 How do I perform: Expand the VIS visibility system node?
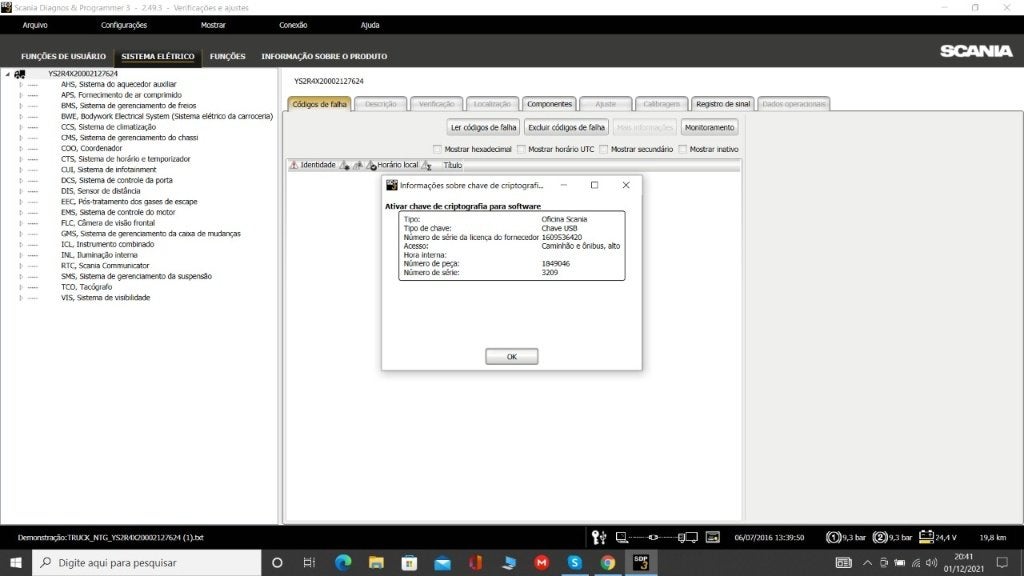click(21, 298)
